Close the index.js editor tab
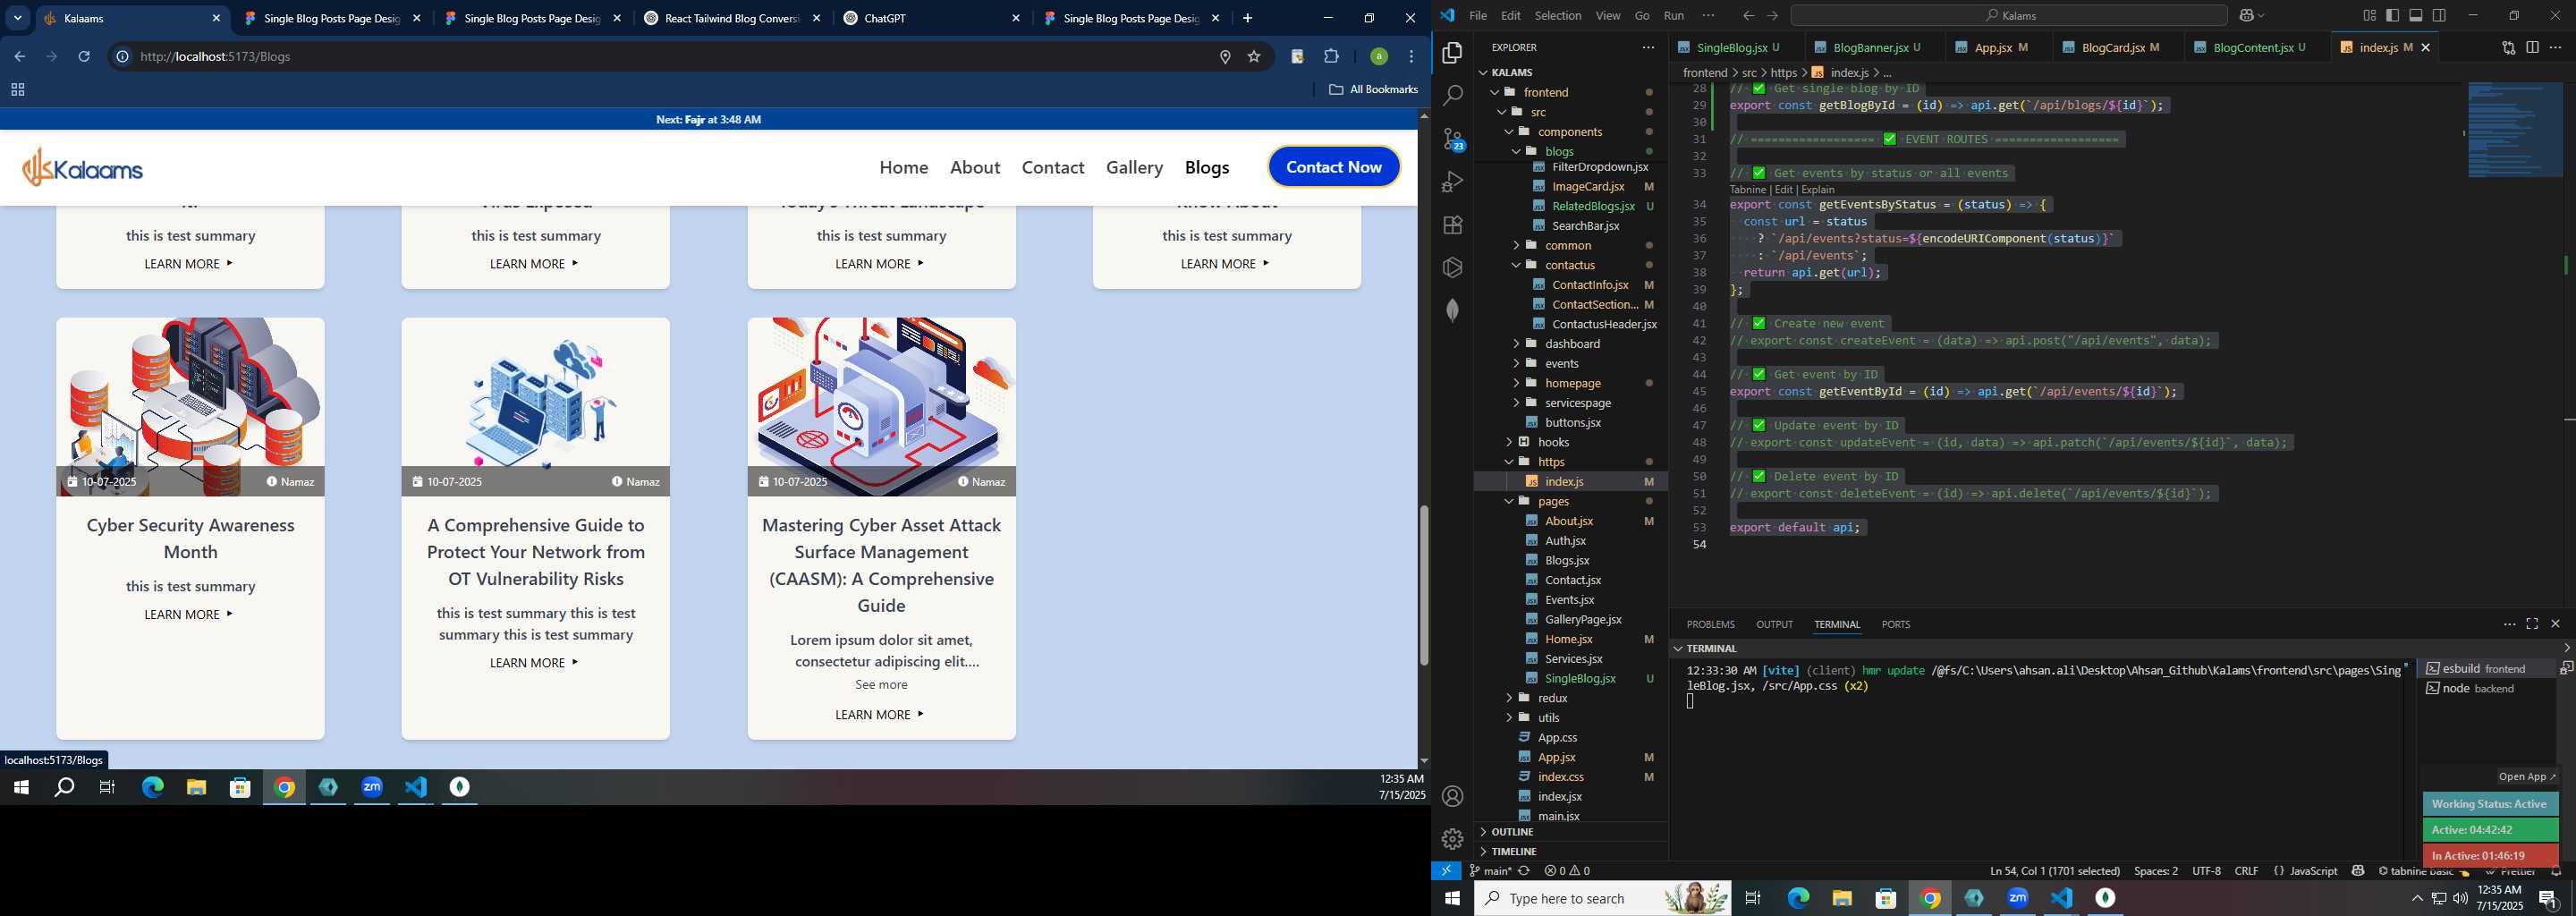Image resolution: width=2576 pixels, height=916 pixels. 2425,47
